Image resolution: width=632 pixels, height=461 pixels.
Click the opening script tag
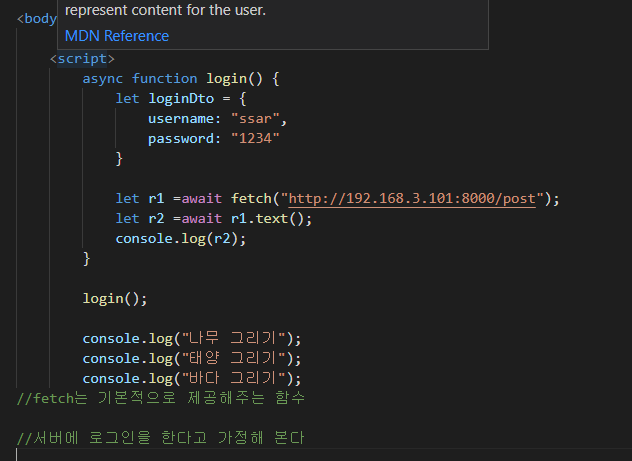(82, 59)
